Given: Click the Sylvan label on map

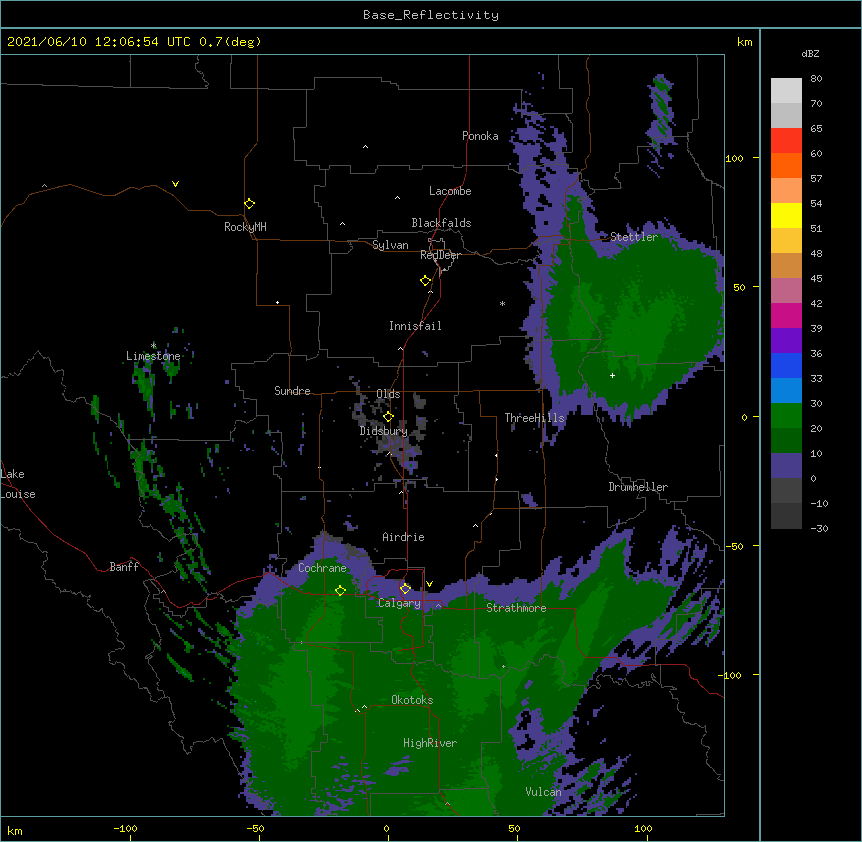Looking at the screenshot, I should click(x=390, y=245).
